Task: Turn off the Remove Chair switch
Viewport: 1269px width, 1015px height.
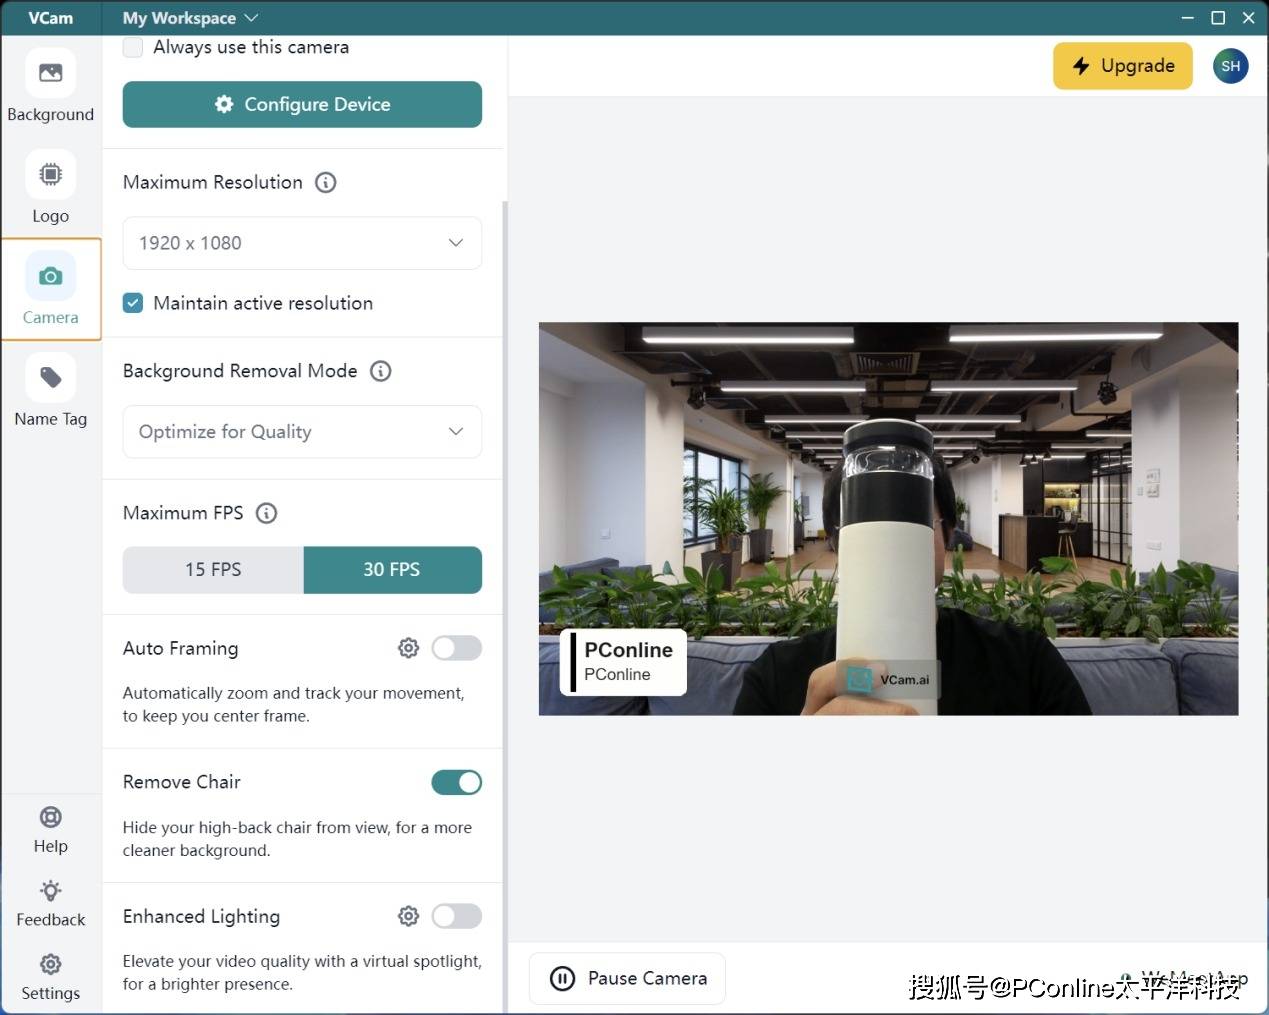Action: pyautogui.click(x=456, y=782)
